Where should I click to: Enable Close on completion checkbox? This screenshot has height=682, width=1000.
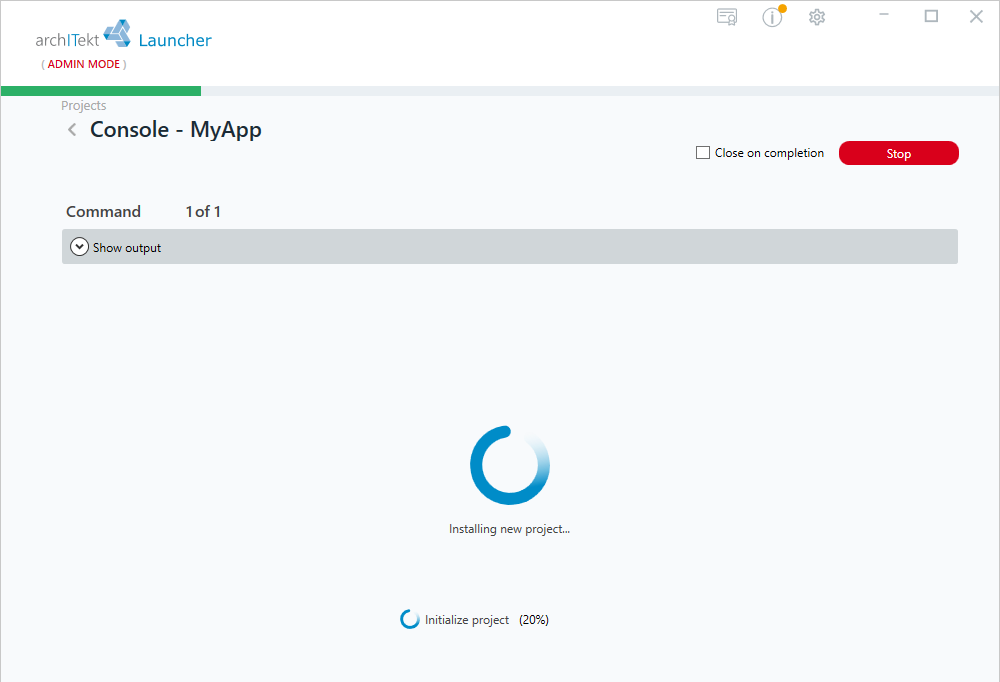pyautogui.click(x=703, y=153)
